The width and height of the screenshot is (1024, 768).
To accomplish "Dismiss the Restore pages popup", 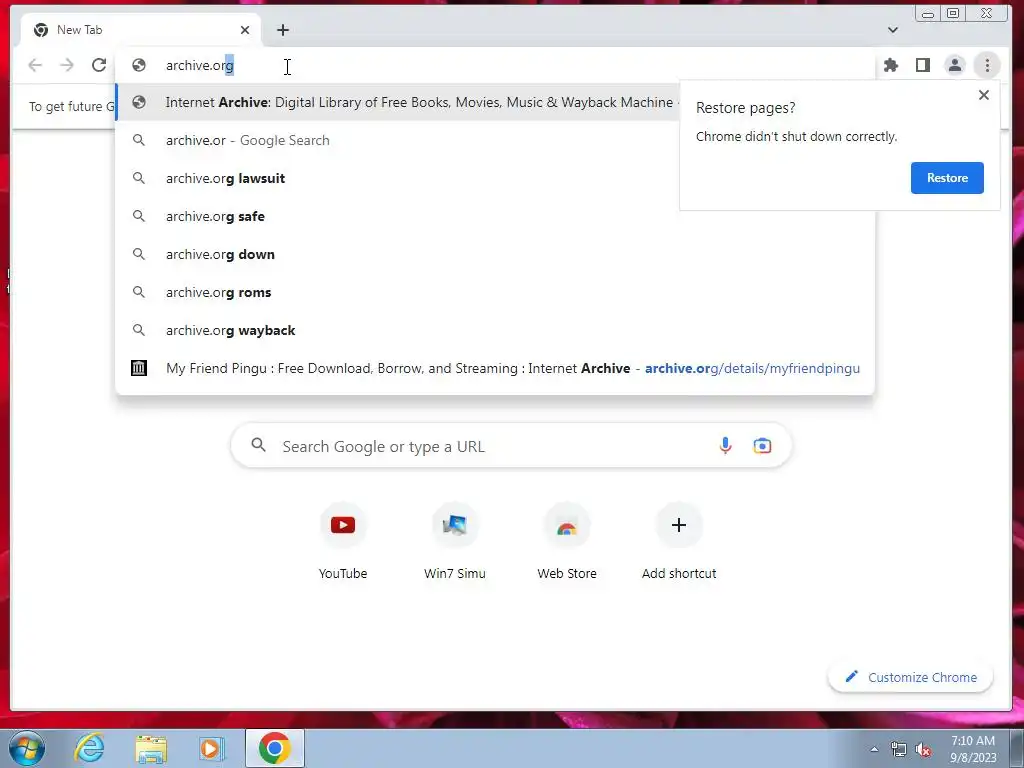I will [x=984, y=95].
